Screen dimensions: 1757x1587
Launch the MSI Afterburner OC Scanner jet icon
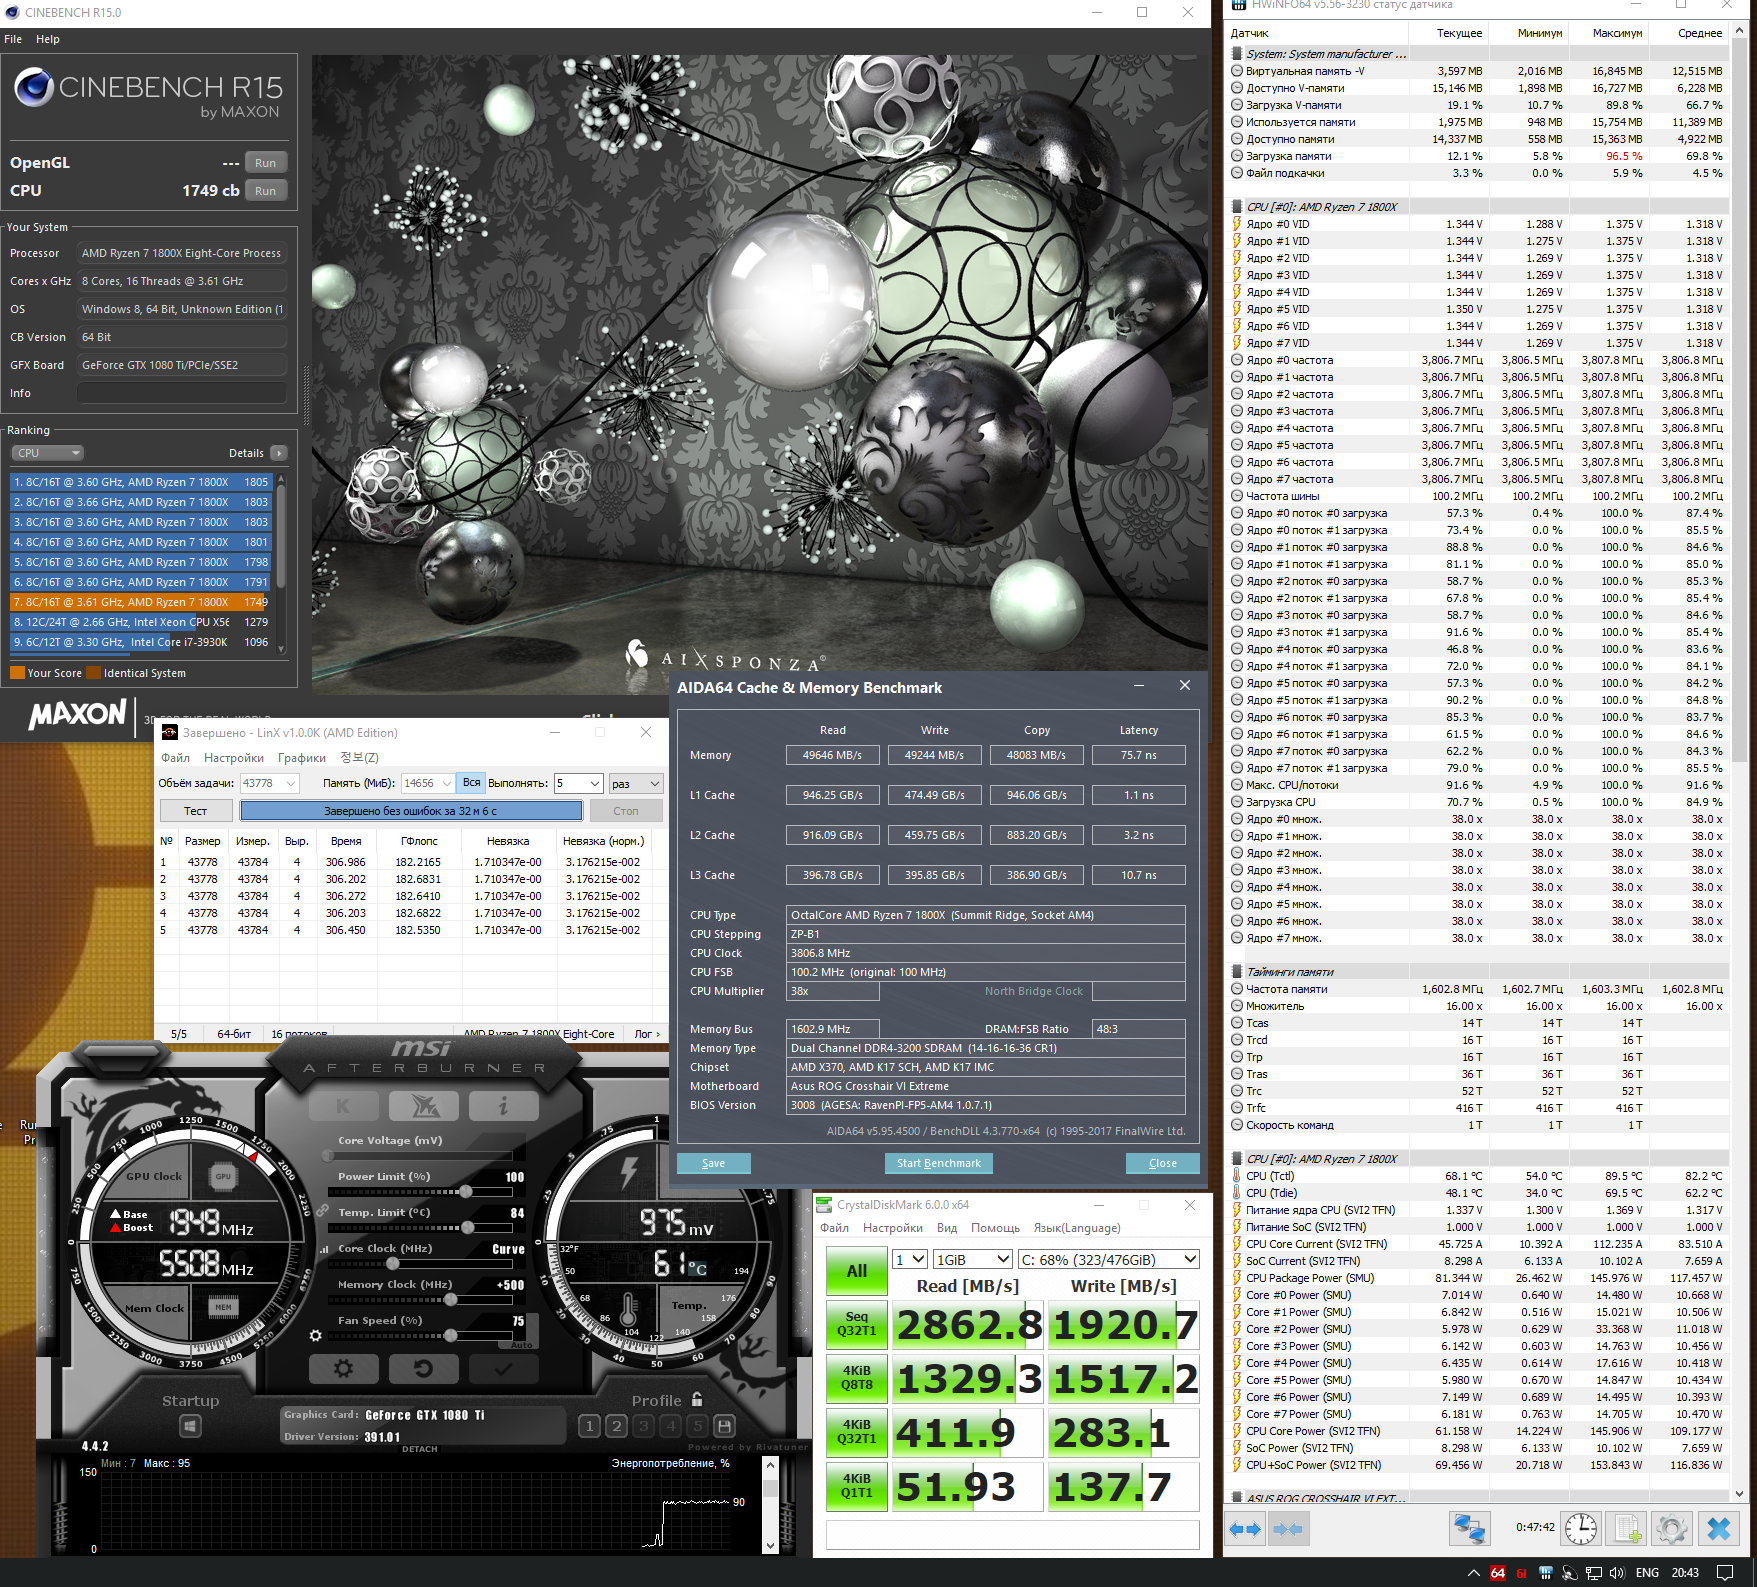(423, 1105)
